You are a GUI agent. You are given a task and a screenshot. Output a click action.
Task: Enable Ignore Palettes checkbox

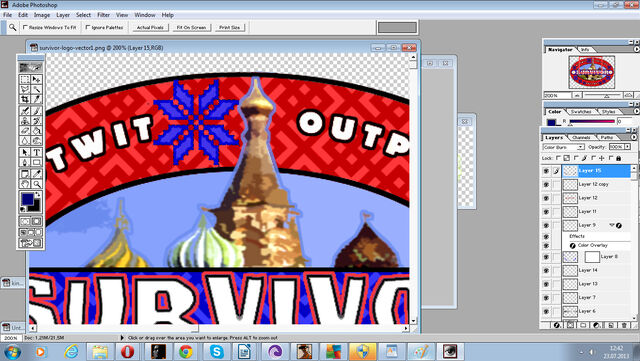[88, 27]
